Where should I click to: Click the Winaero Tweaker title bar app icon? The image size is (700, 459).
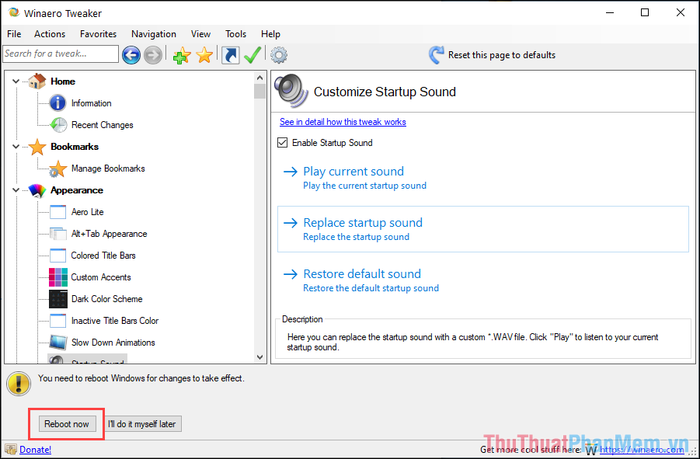[x=14, y=13]
